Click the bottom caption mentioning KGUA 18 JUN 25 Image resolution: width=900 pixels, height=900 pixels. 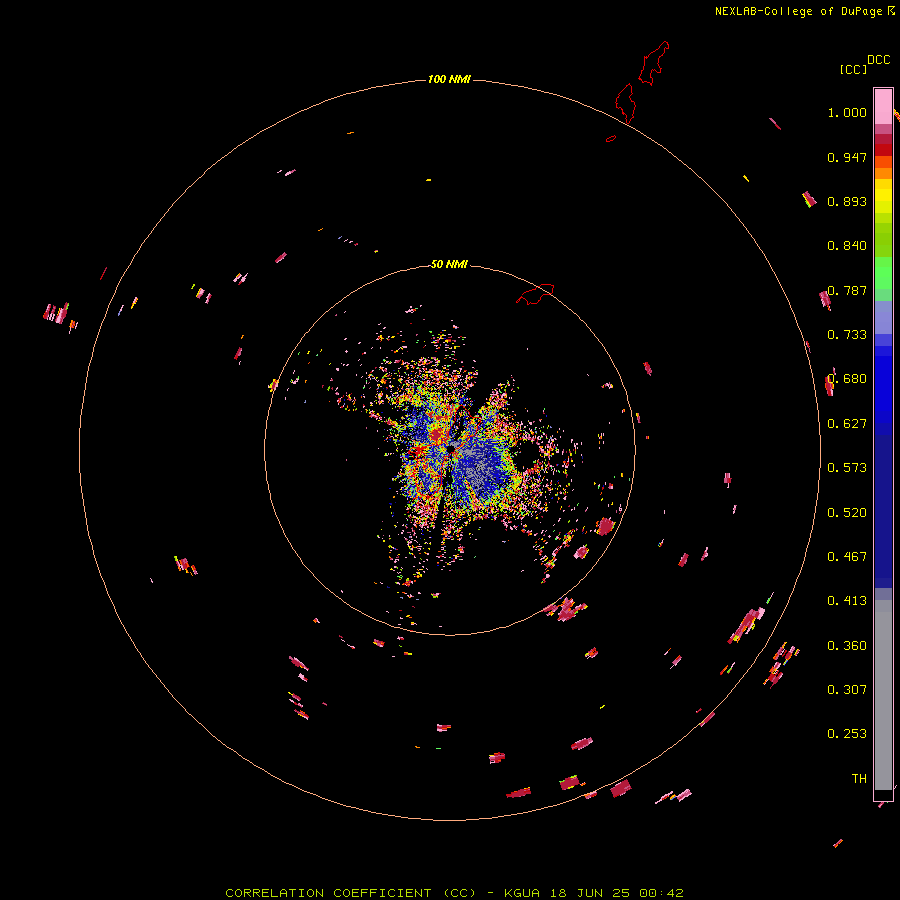point(454,893)
